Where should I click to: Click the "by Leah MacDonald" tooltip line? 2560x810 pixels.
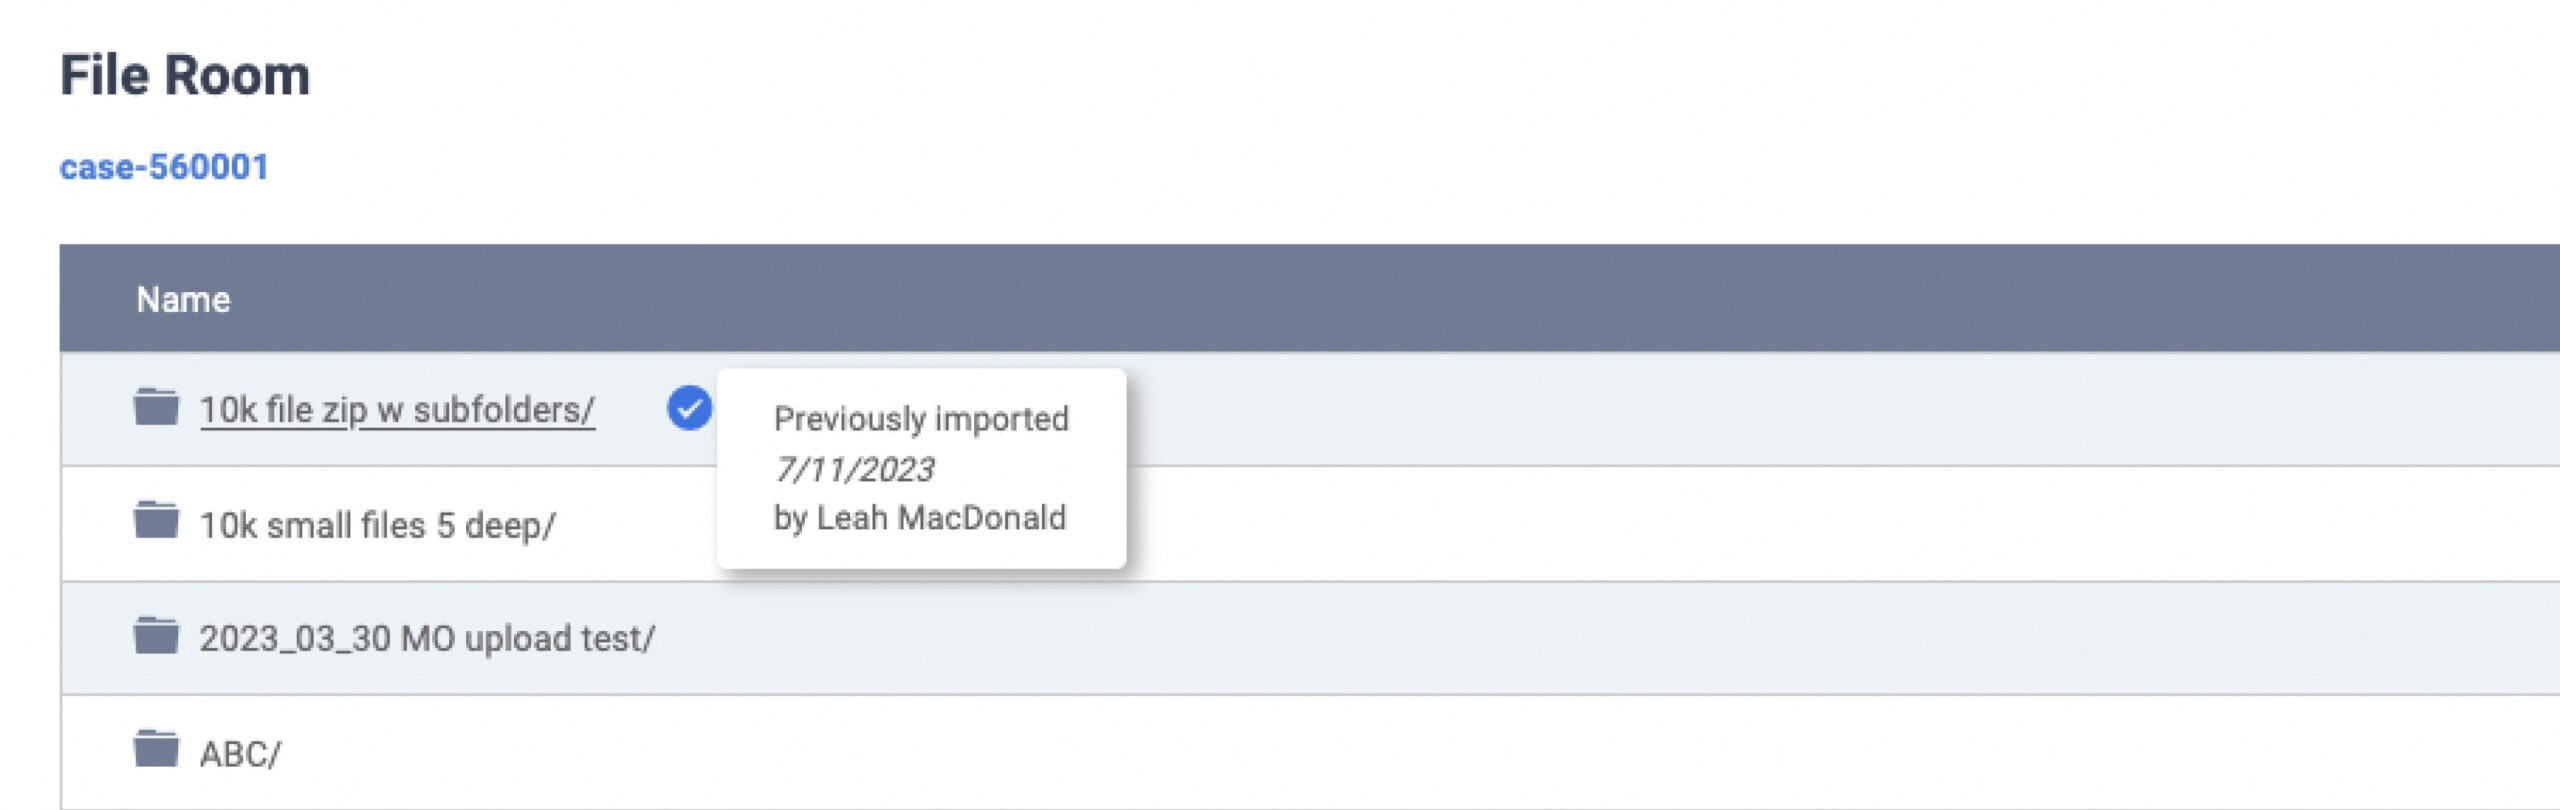pyautogui.click(x=920, y=518)
